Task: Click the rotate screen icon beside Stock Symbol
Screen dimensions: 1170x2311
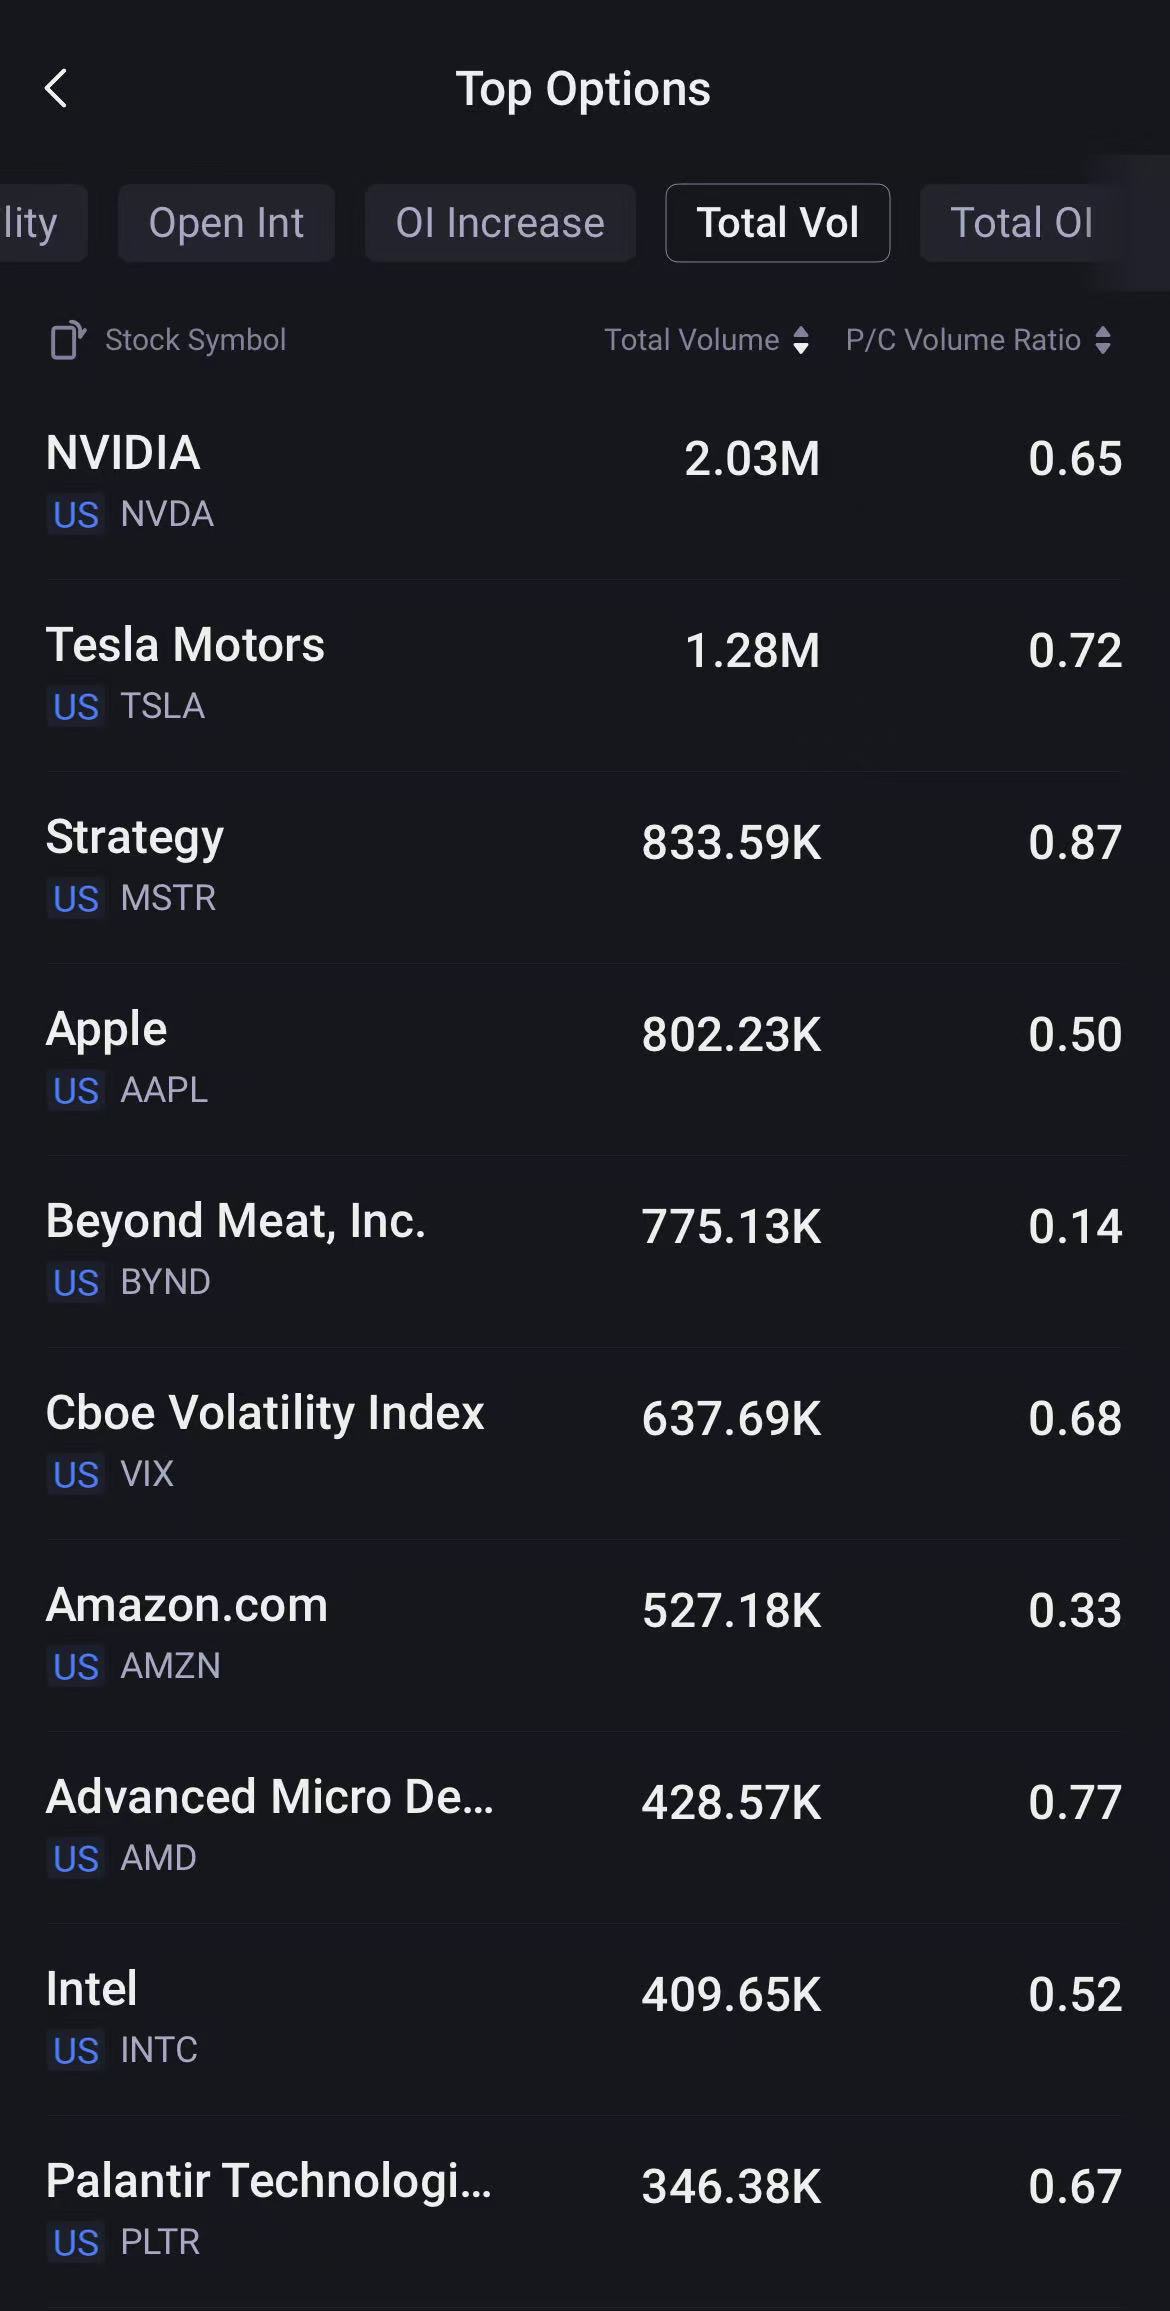Action: [67, 340]
